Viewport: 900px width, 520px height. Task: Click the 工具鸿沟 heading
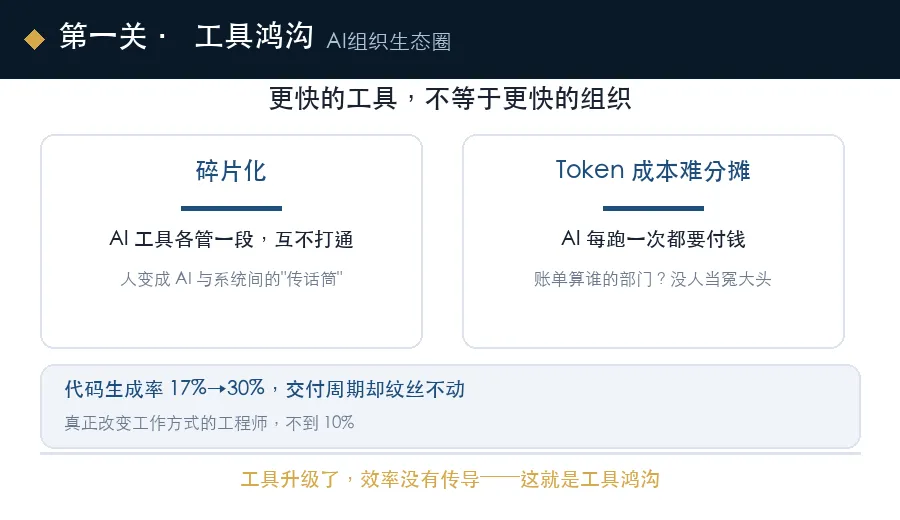click(254, 36)
